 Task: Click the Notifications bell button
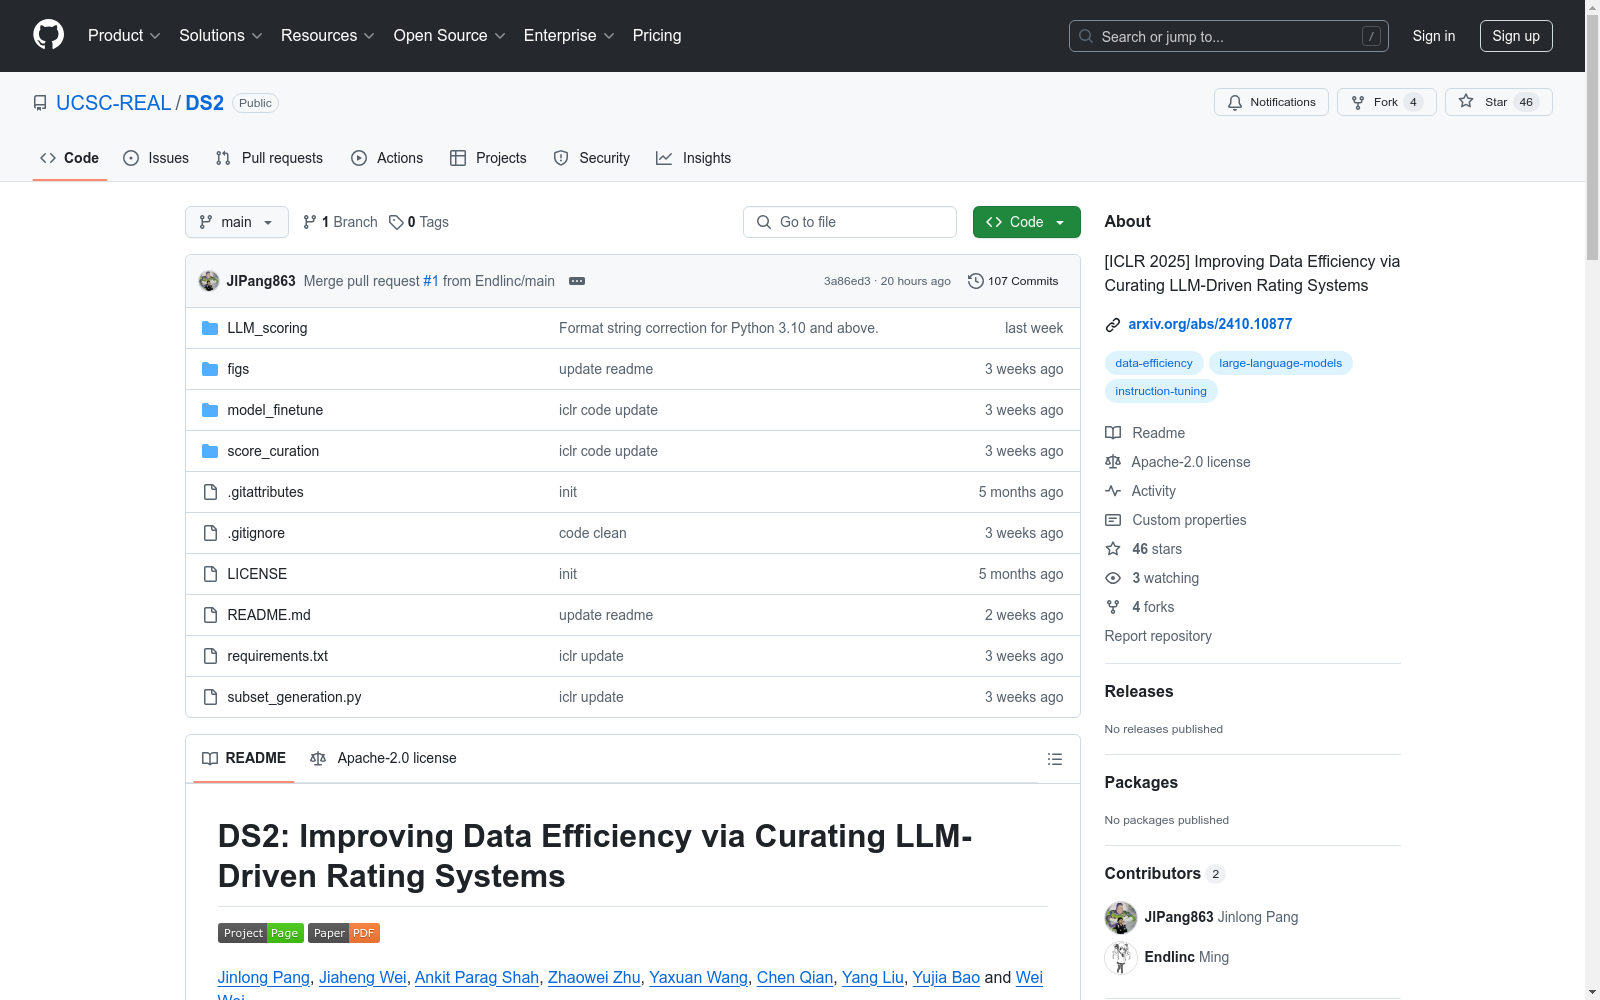pyautogui.click(x=1271, y=102)
